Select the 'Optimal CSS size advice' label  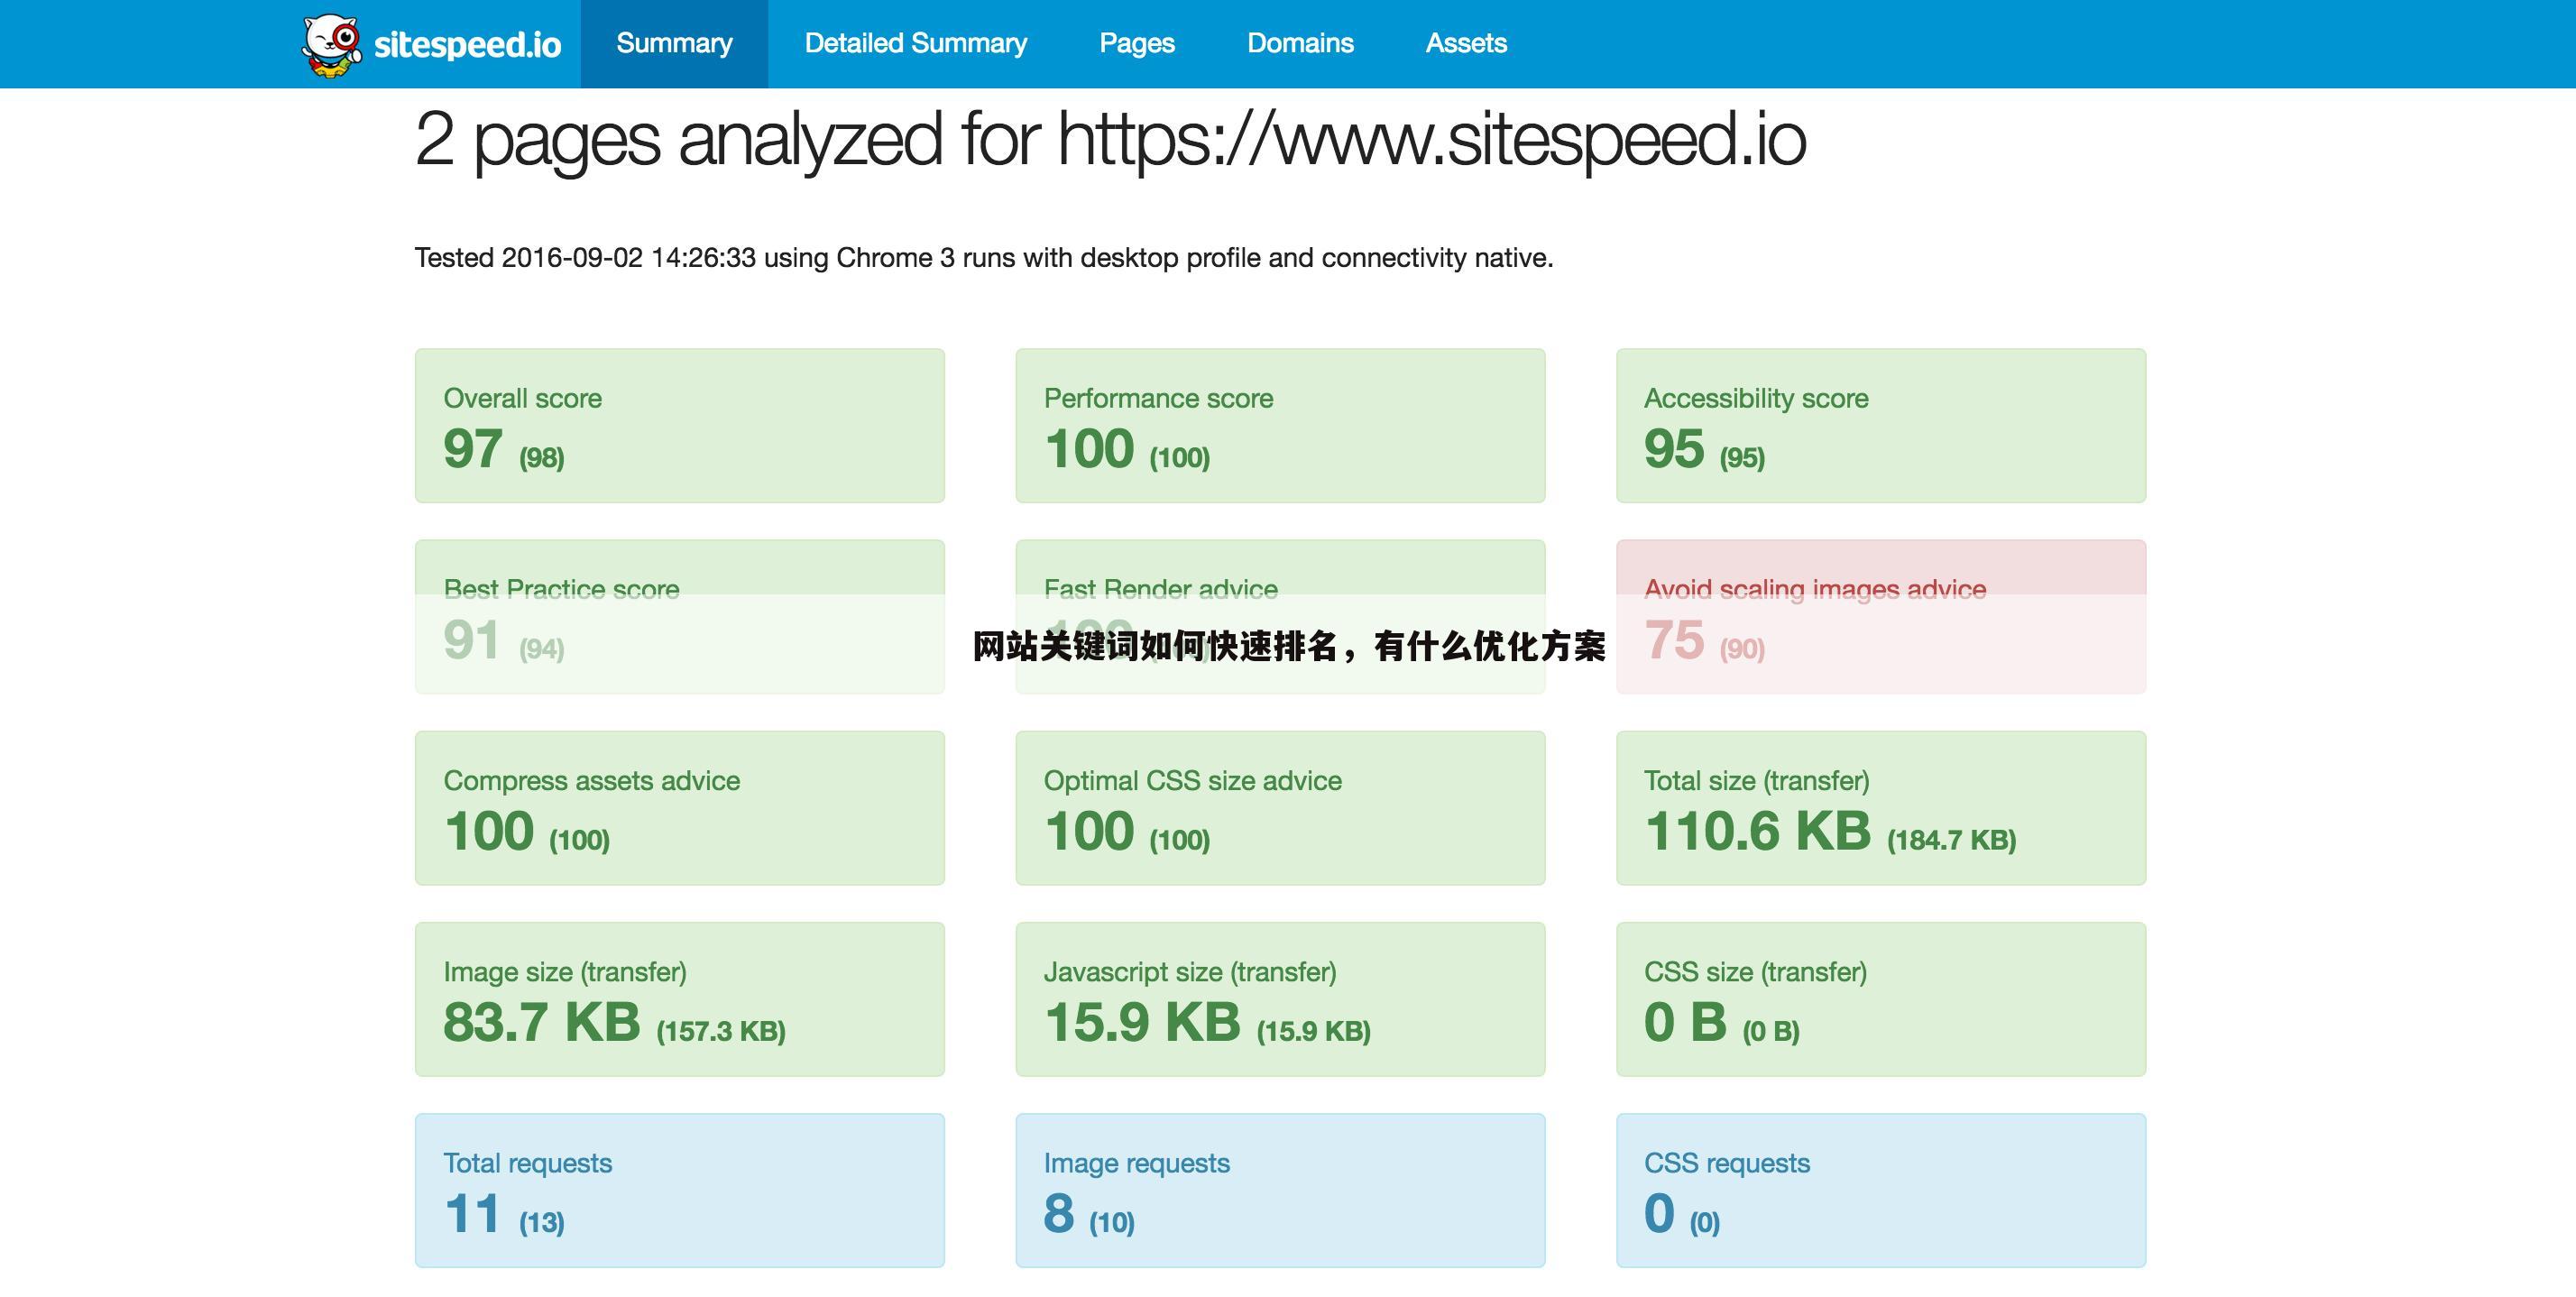tap(1193, 780)
